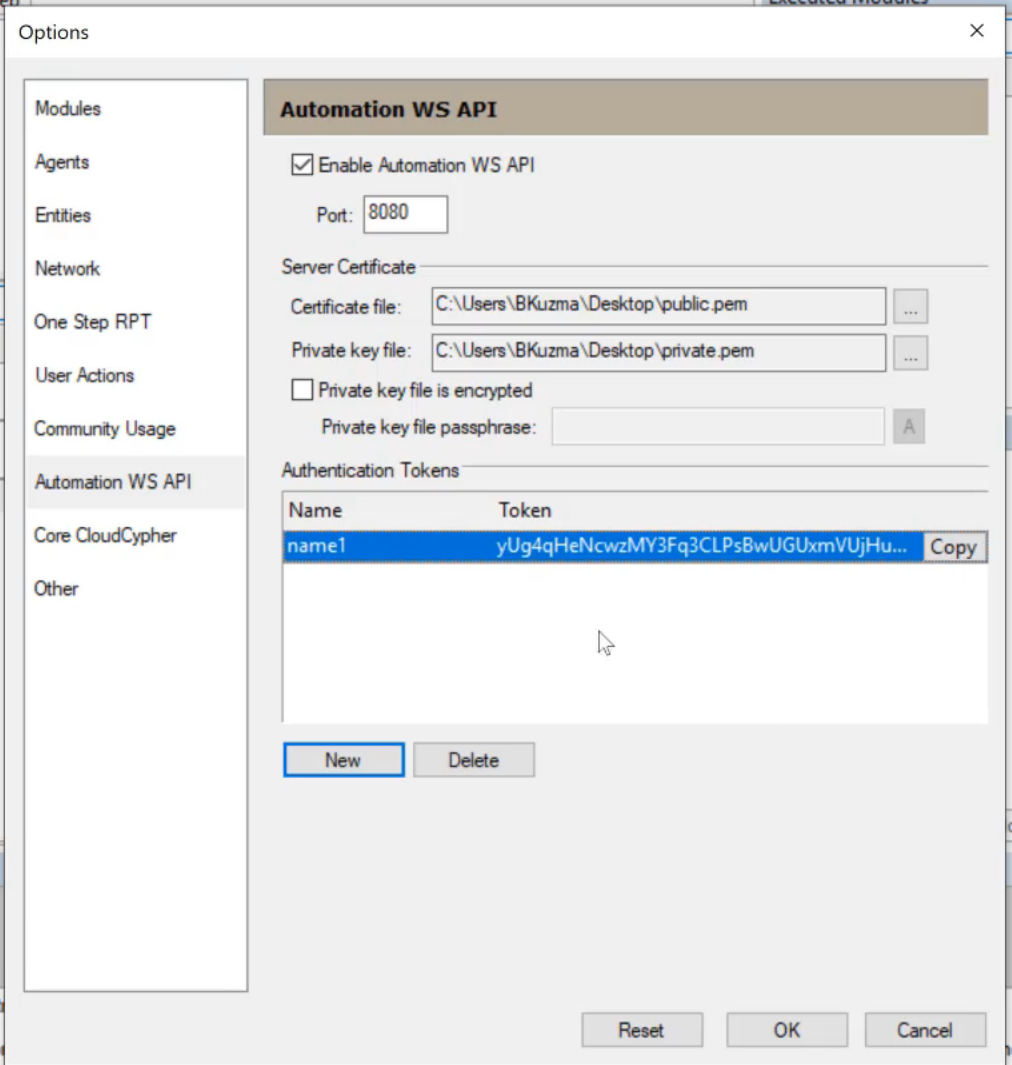The width and height of the screenshot is (1012, 1065).
Task: Go to Entities options page
Action: click(x=63, y=215)
